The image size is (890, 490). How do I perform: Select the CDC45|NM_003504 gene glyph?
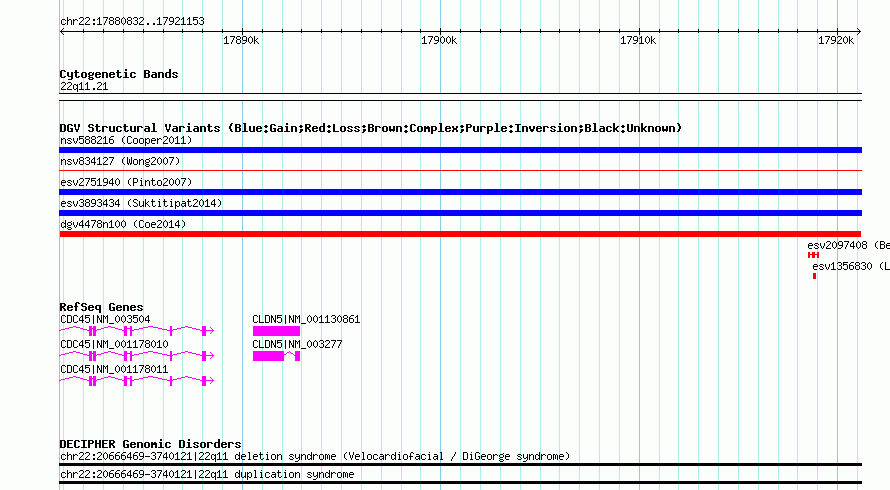click(x=137, y=330)
